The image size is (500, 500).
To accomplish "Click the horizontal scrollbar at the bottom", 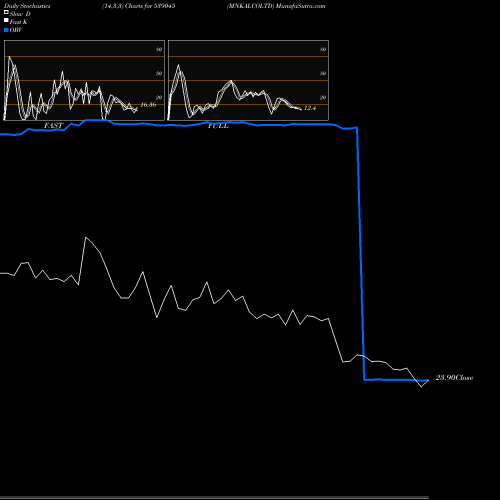I will tap(214, 498).
